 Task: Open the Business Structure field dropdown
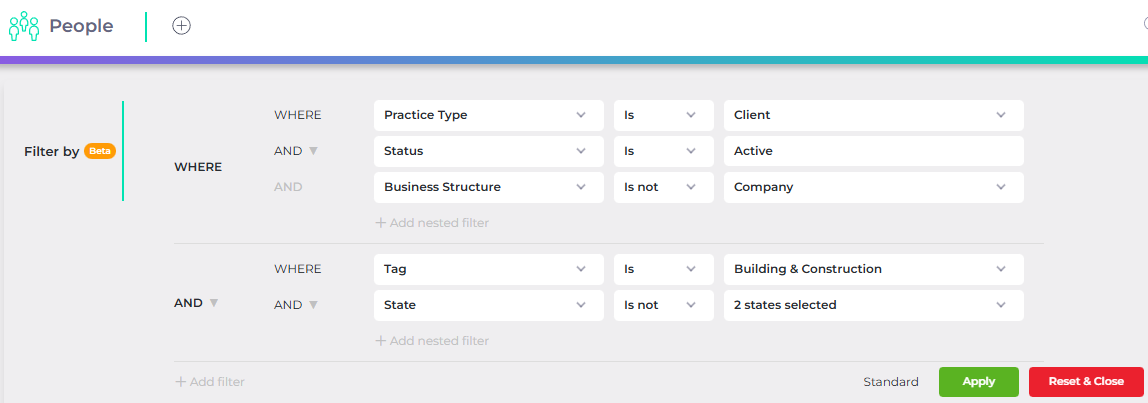(x=488, y=187)
